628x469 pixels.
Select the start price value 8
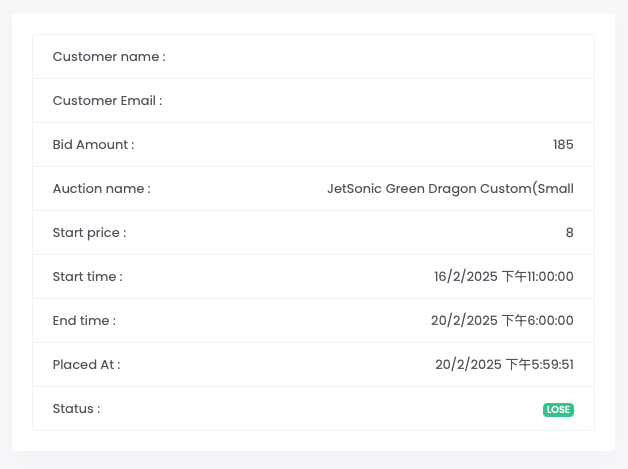(569, 233)
